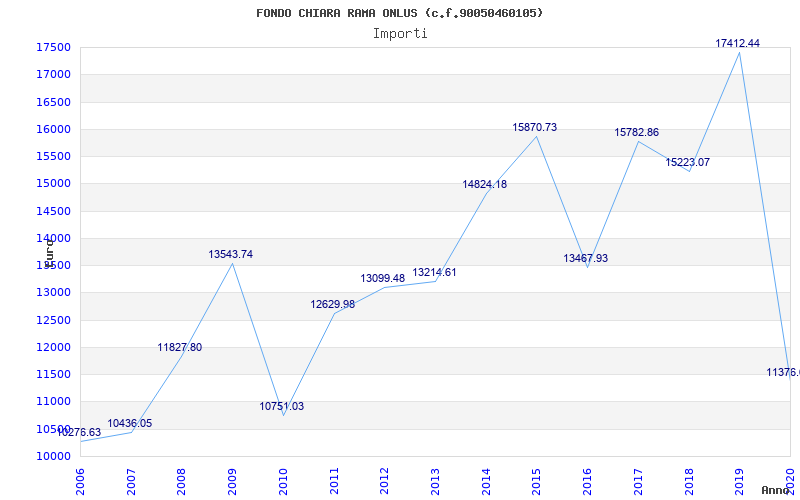800x500 pixels.
Task: Click the y-axis value 16000
Action: coord(53,130)
